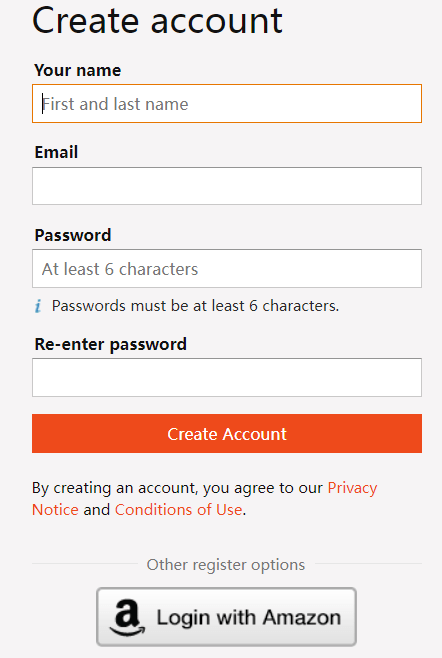Image resolution: width=442 pixels, height=658 pixels.
Task: Submit with the orange Create Account button
Action: (x=227, y=433)
